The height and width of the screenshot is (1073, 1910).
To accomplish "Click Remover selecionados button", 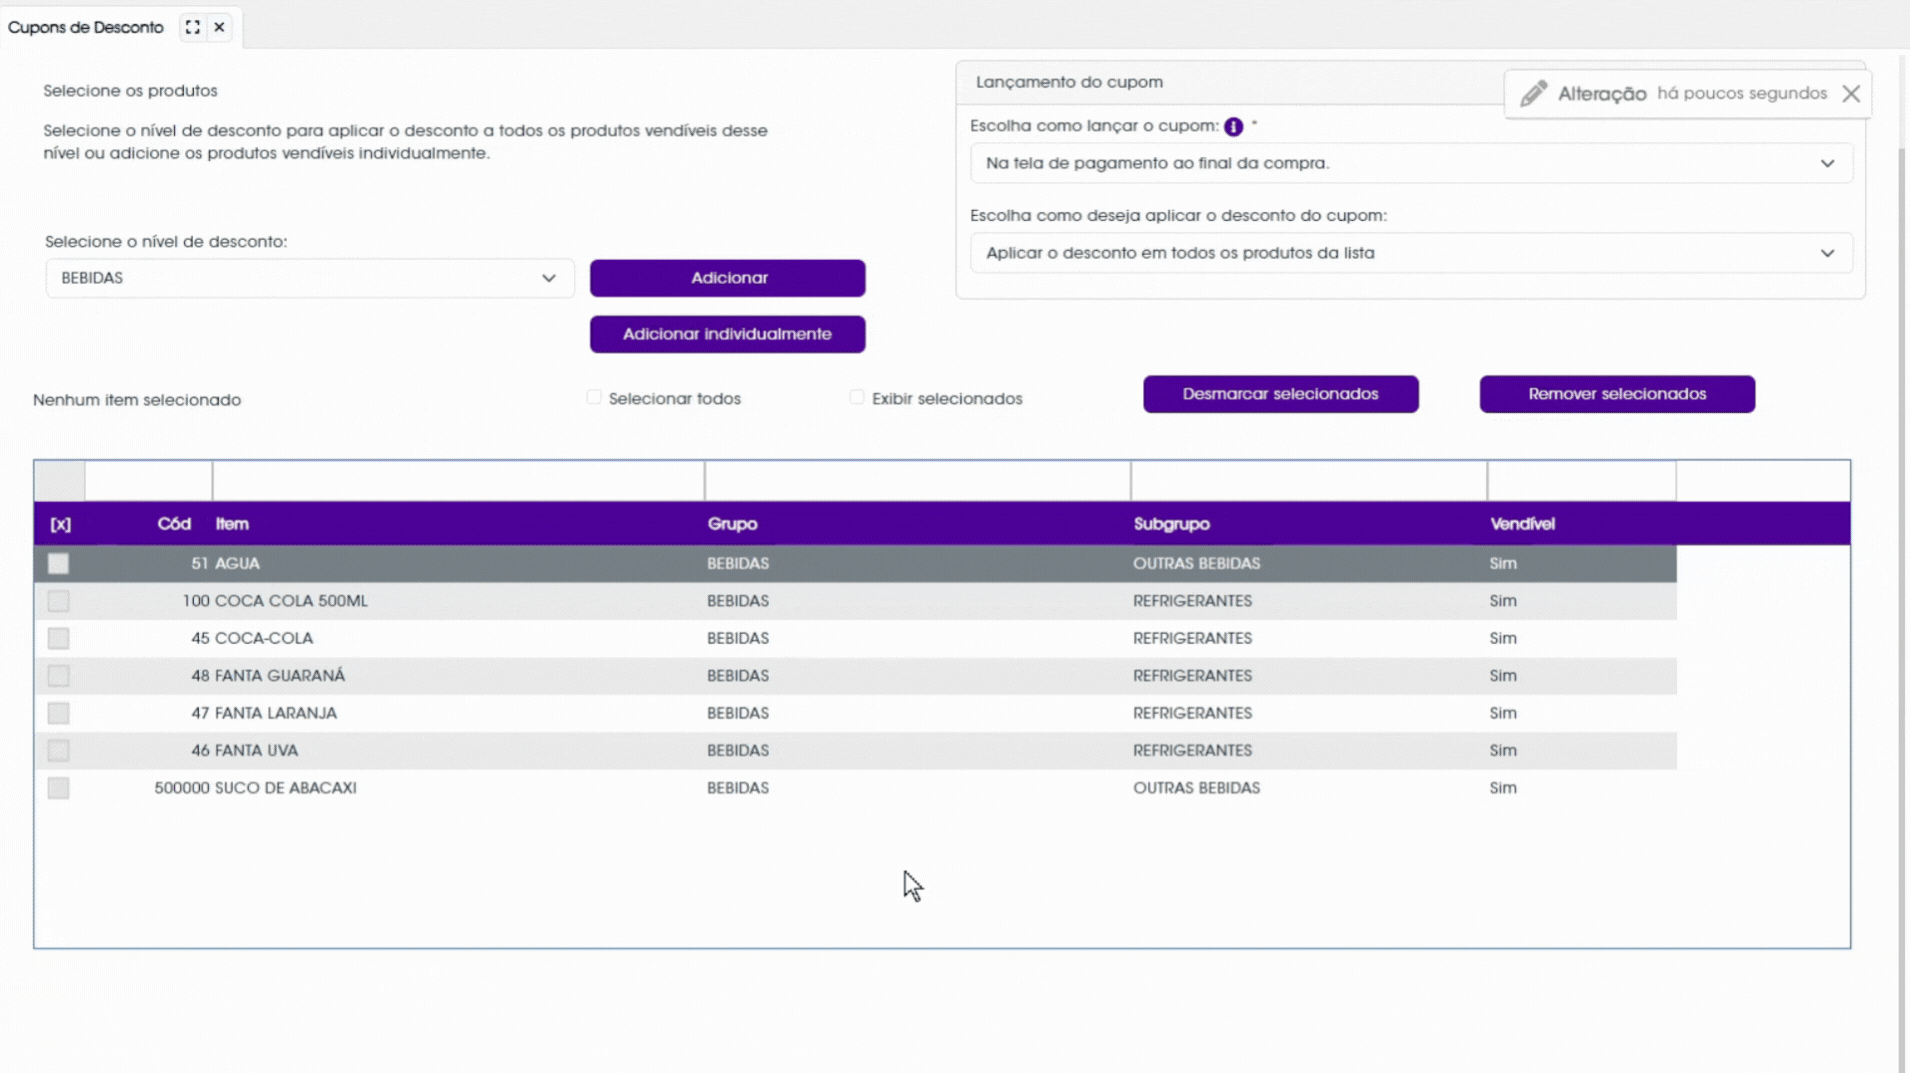I will (x=1617, y=394).
